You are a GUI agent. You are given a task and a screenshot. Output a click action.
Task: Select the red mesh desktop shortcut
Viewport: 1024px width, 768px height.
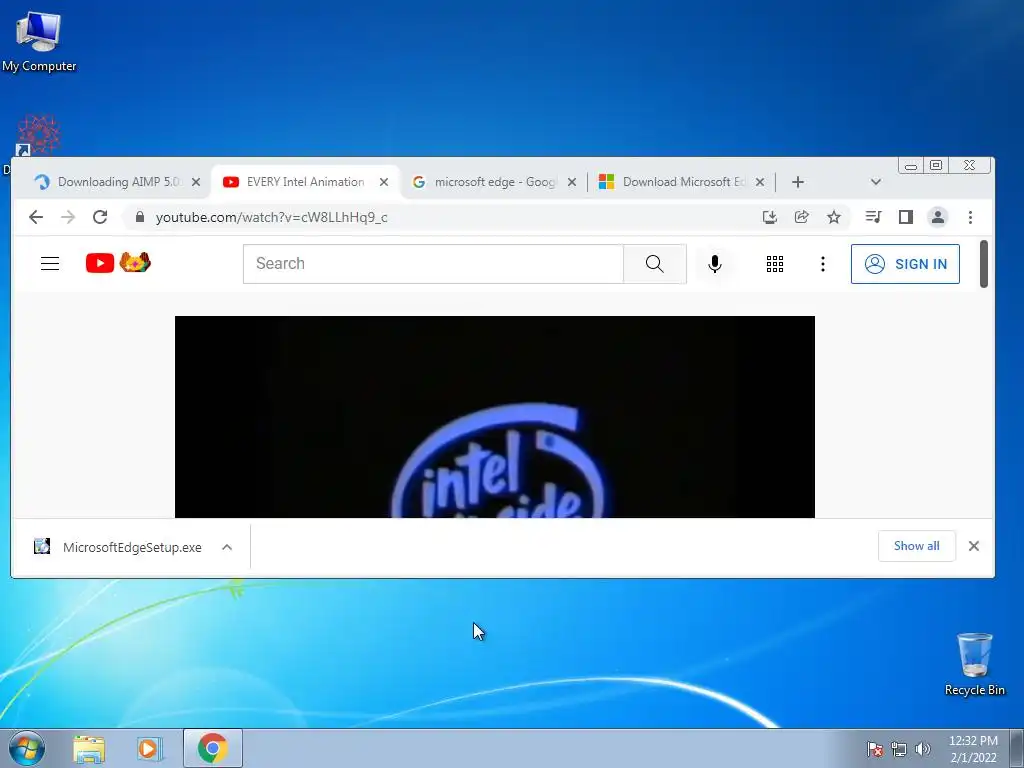click(x=37, y=136)
